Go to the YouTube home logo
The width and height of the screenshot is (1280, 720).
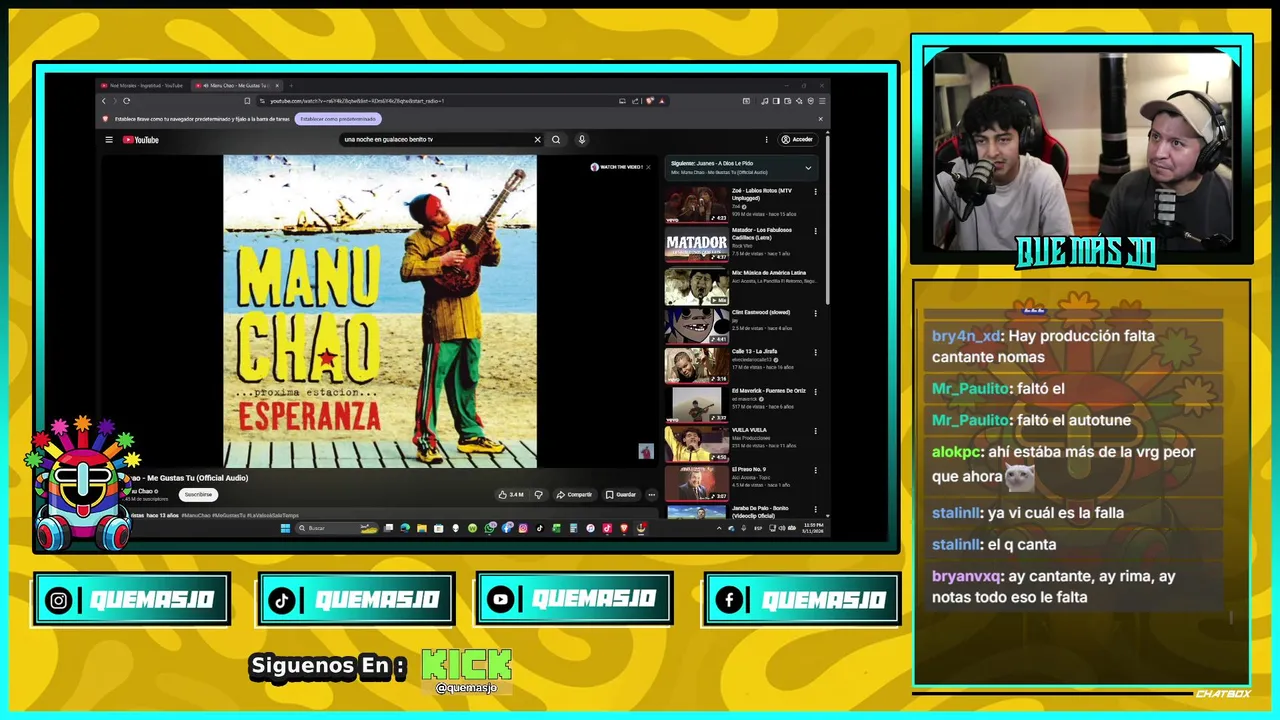click(x=141, y=140)
